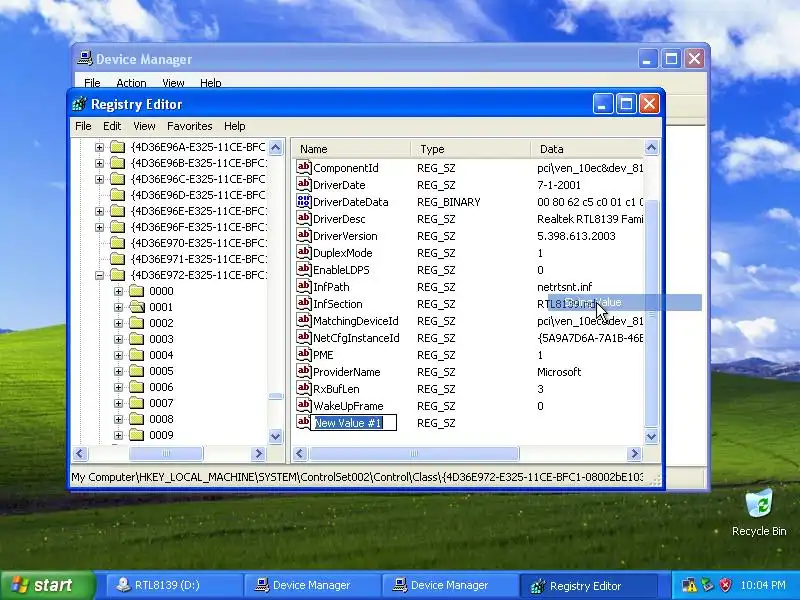Click the RxBufLen string value icon

pyautogui.click(x=304, y=388)
